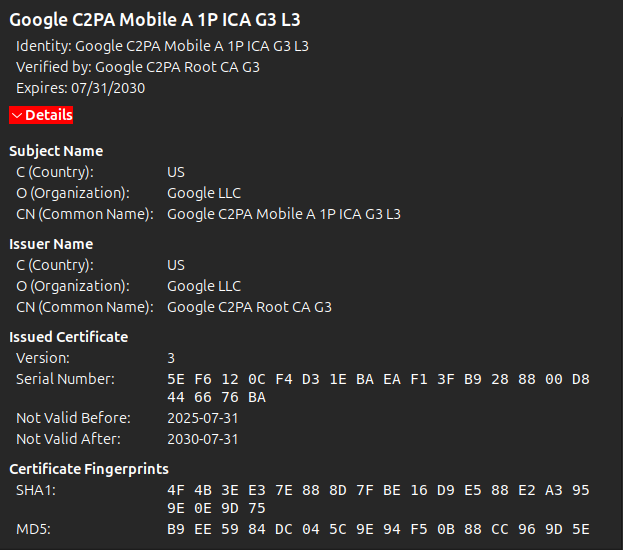Select the Verified by line

tap(138, 67)
